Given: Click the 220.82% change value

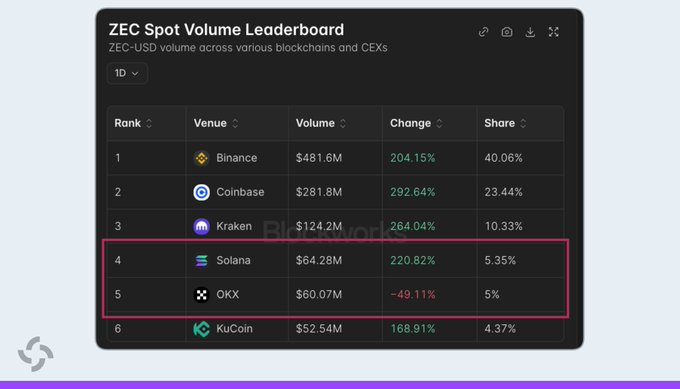Looking at the screenshot, I should tap(412, 261).
